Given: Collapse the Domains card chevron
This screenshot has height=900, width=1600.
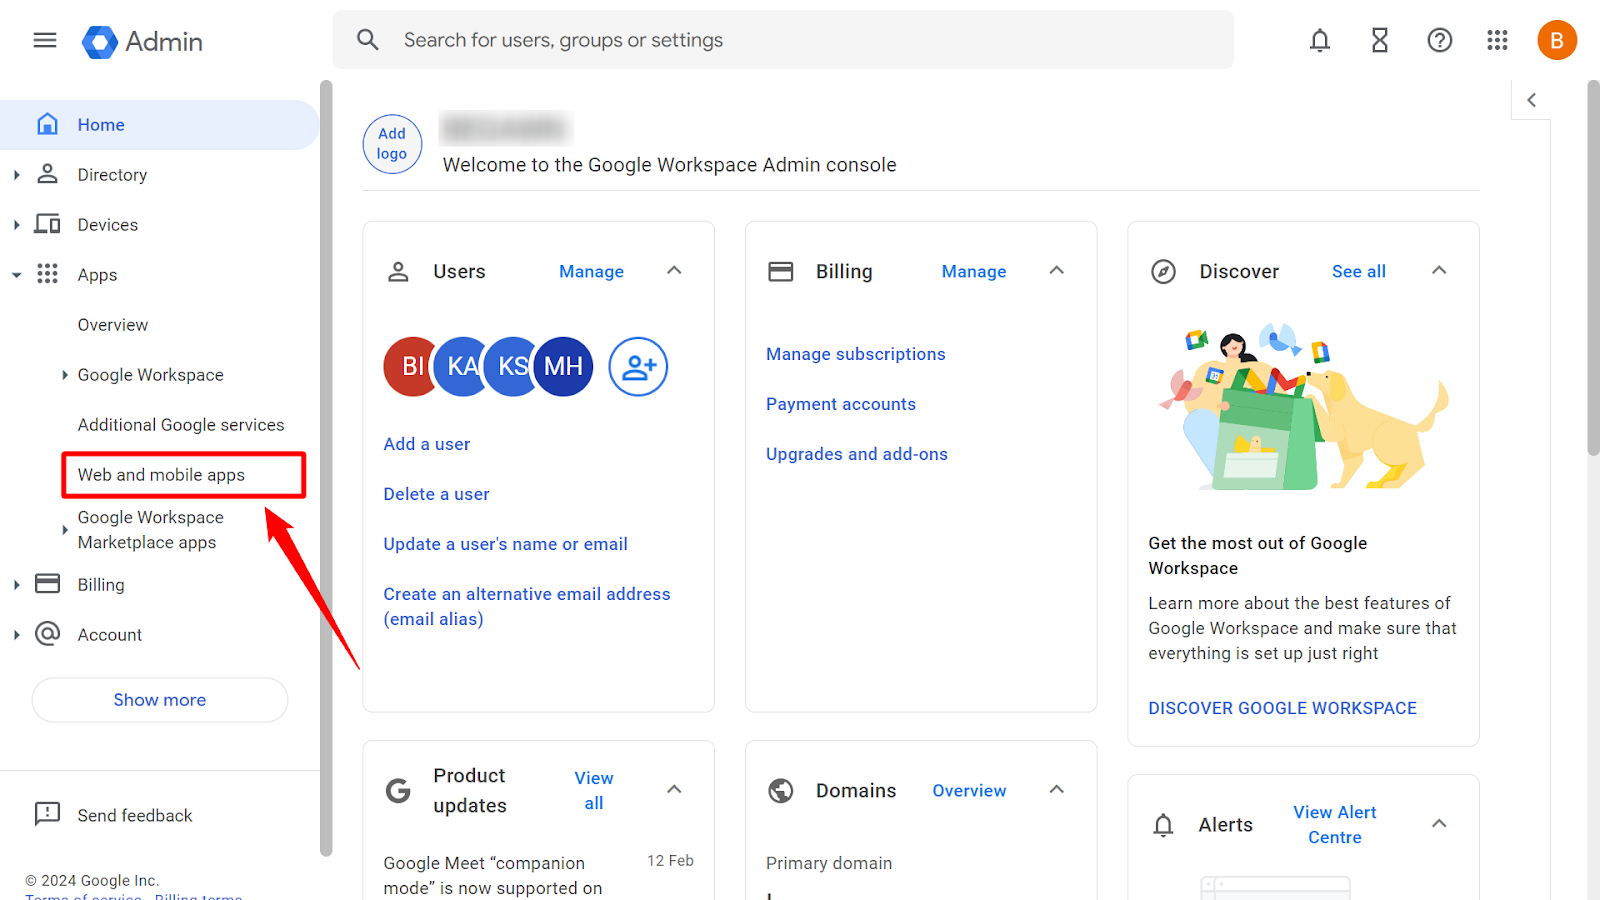Looking at the screenshot, I should click(1057, 789).
